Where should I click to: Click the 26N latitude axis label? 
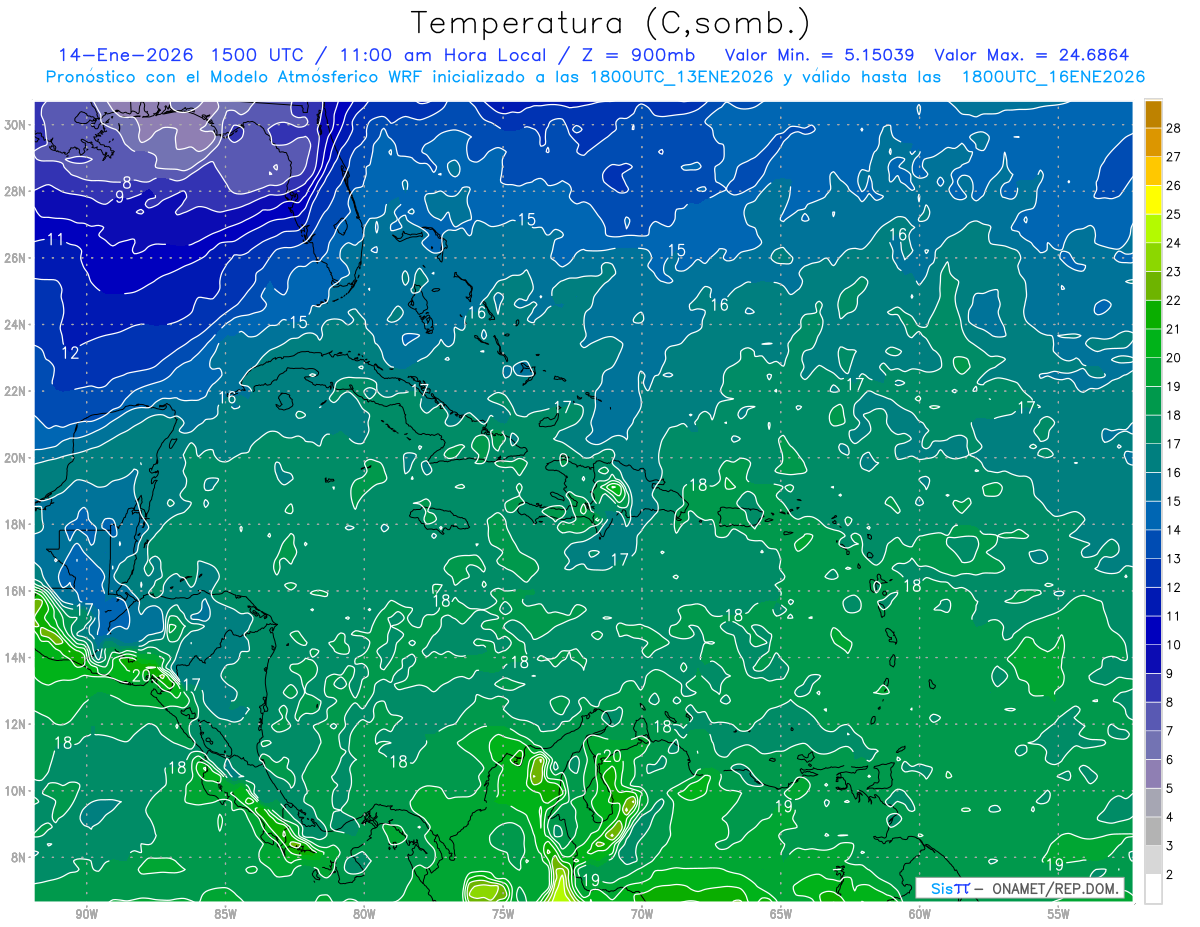[x=15, y=258]
